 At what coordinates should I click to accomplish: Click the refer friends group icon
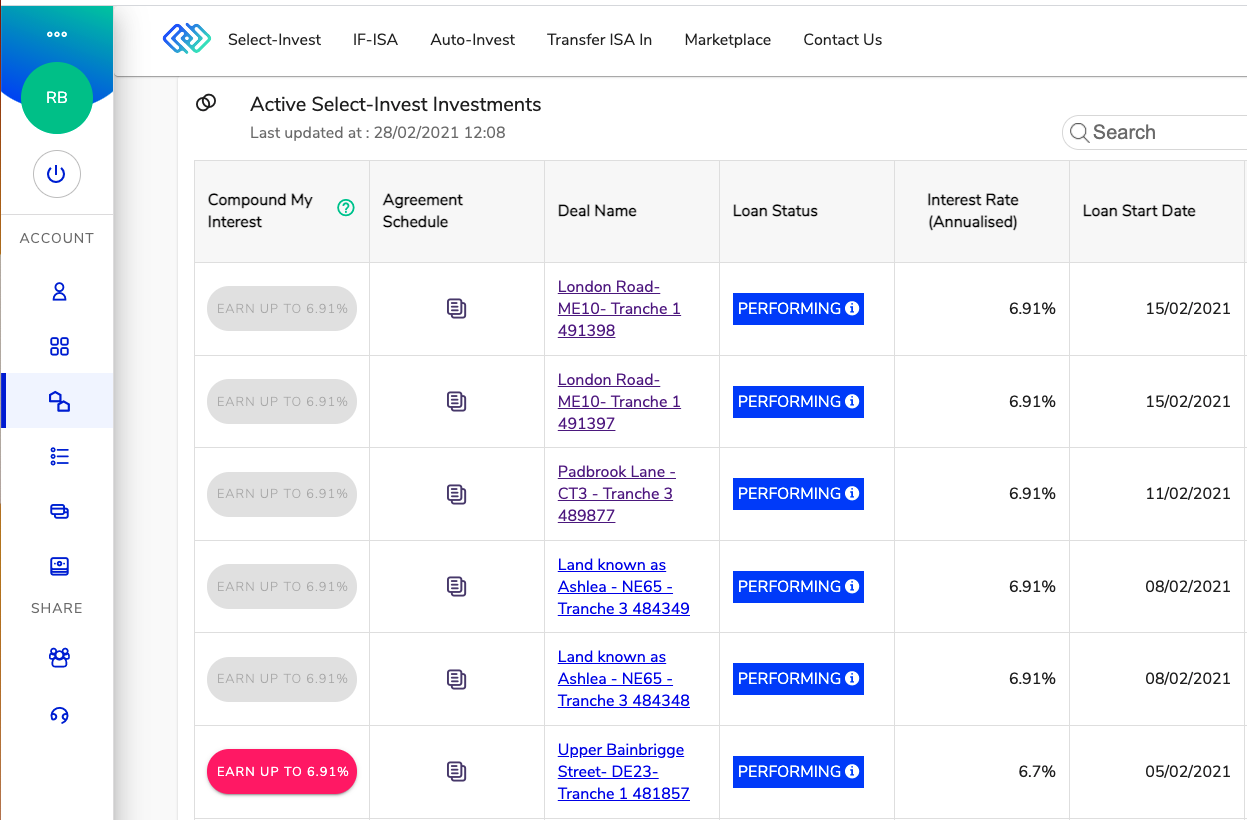tap(59, 657)
